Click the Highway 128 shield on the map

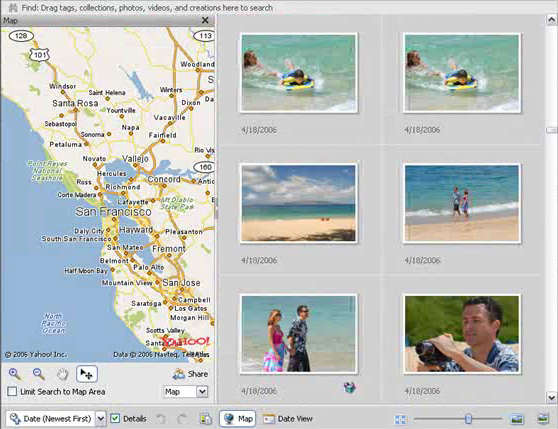[21, 36]
